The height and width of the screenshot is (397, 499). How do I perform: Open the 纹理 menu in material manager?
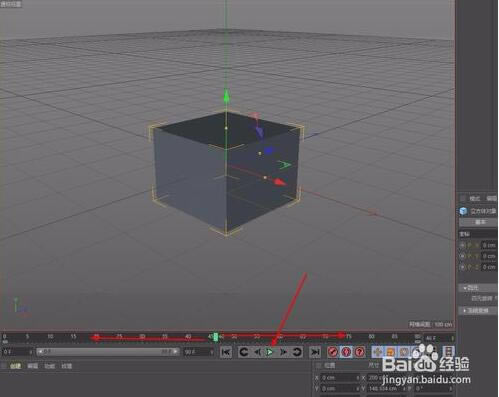[x=67, y=366]
